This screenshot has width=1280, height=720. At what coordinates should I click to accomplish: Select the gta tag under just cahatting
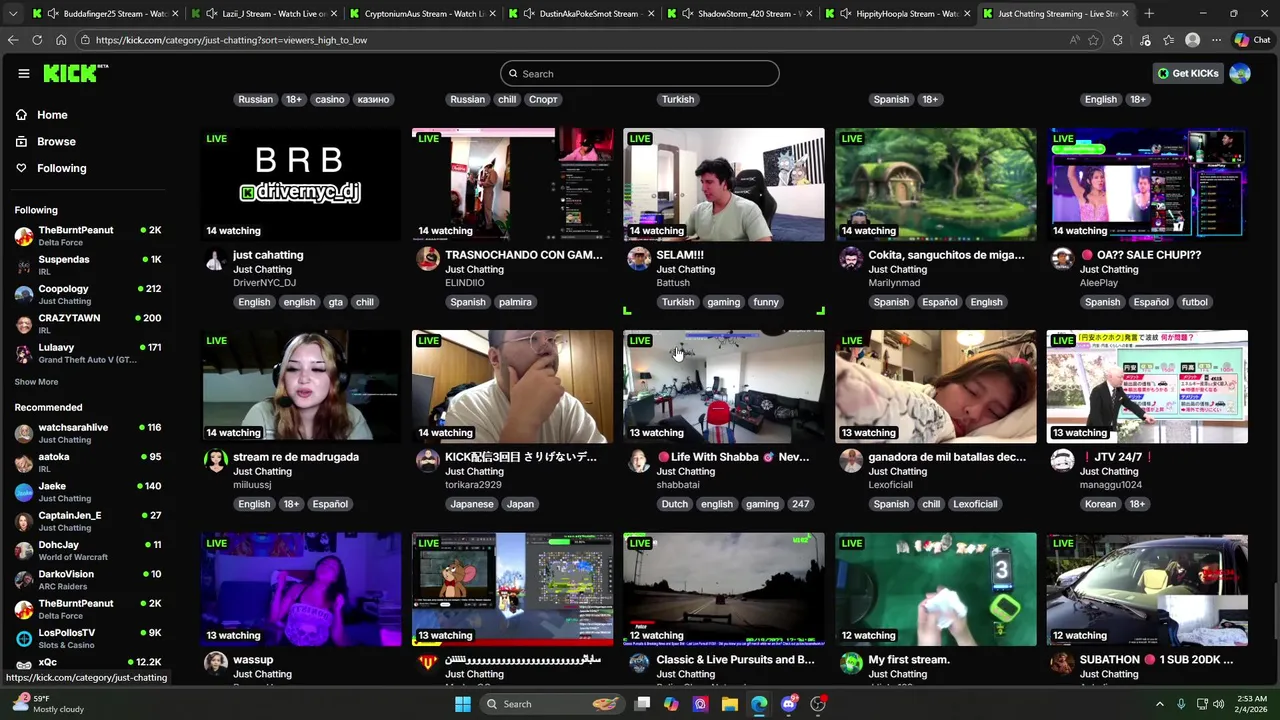335,302
